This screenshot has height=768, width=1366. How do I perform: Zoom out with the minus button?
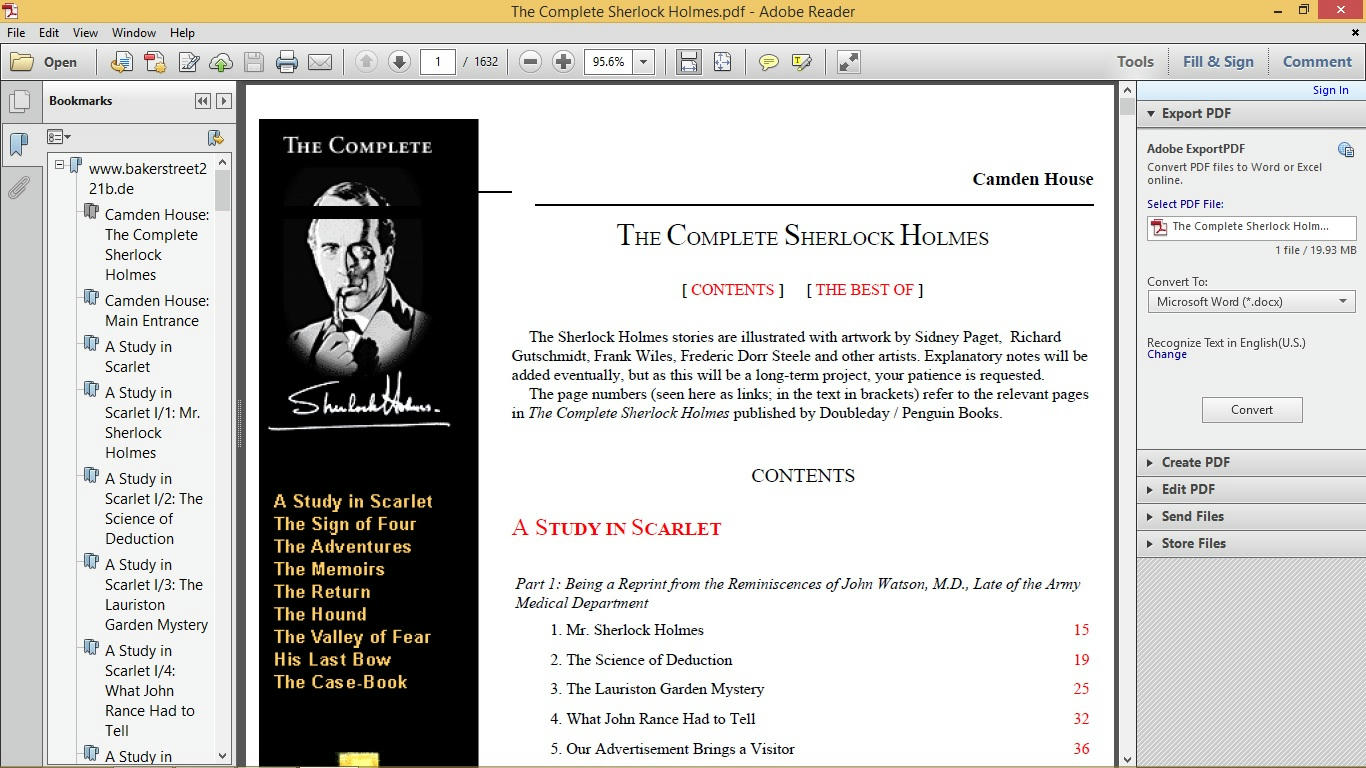point(531,62)
